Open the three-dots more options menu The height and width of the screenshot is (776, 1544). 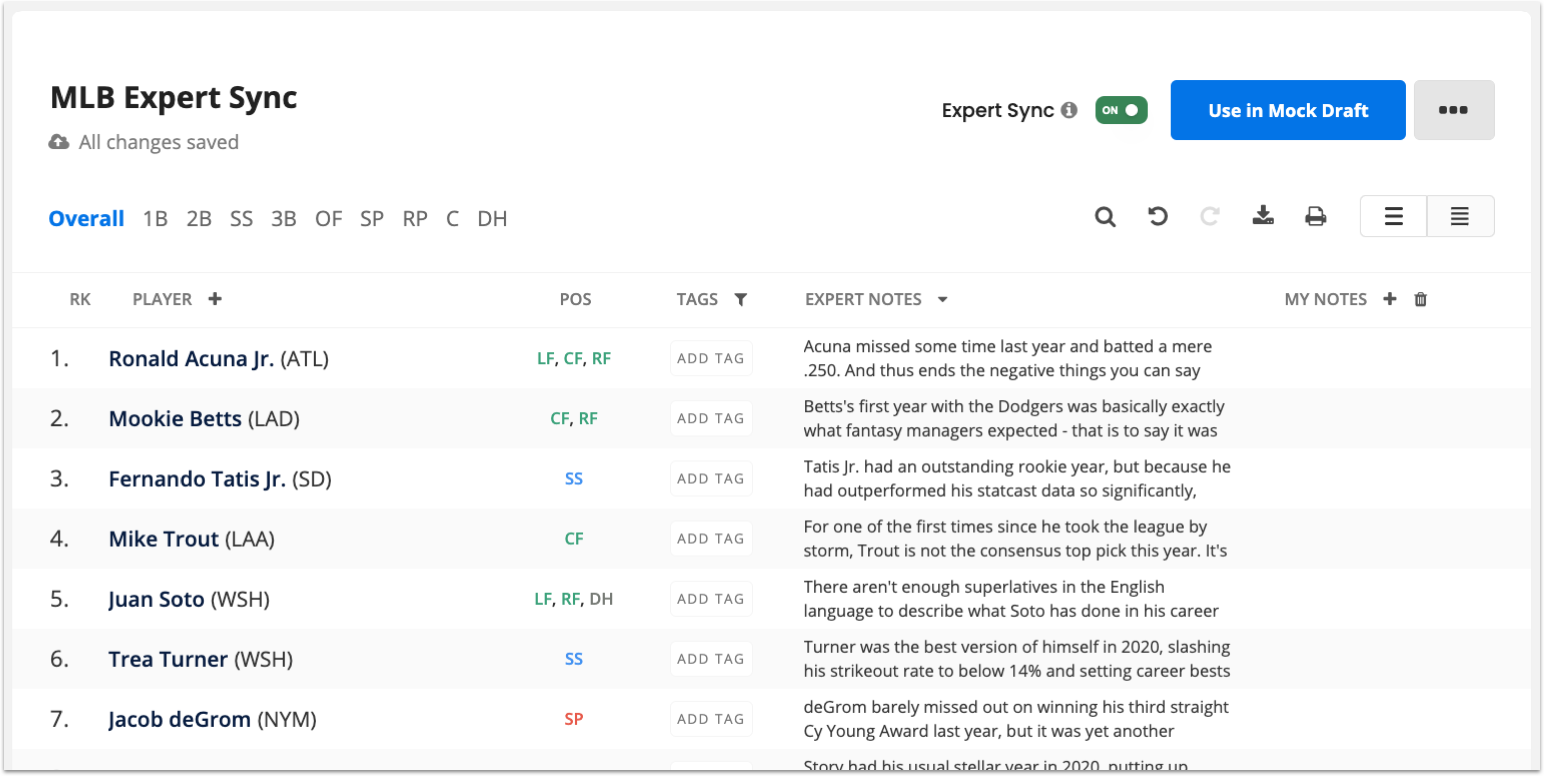click(x=1453, y=110)
